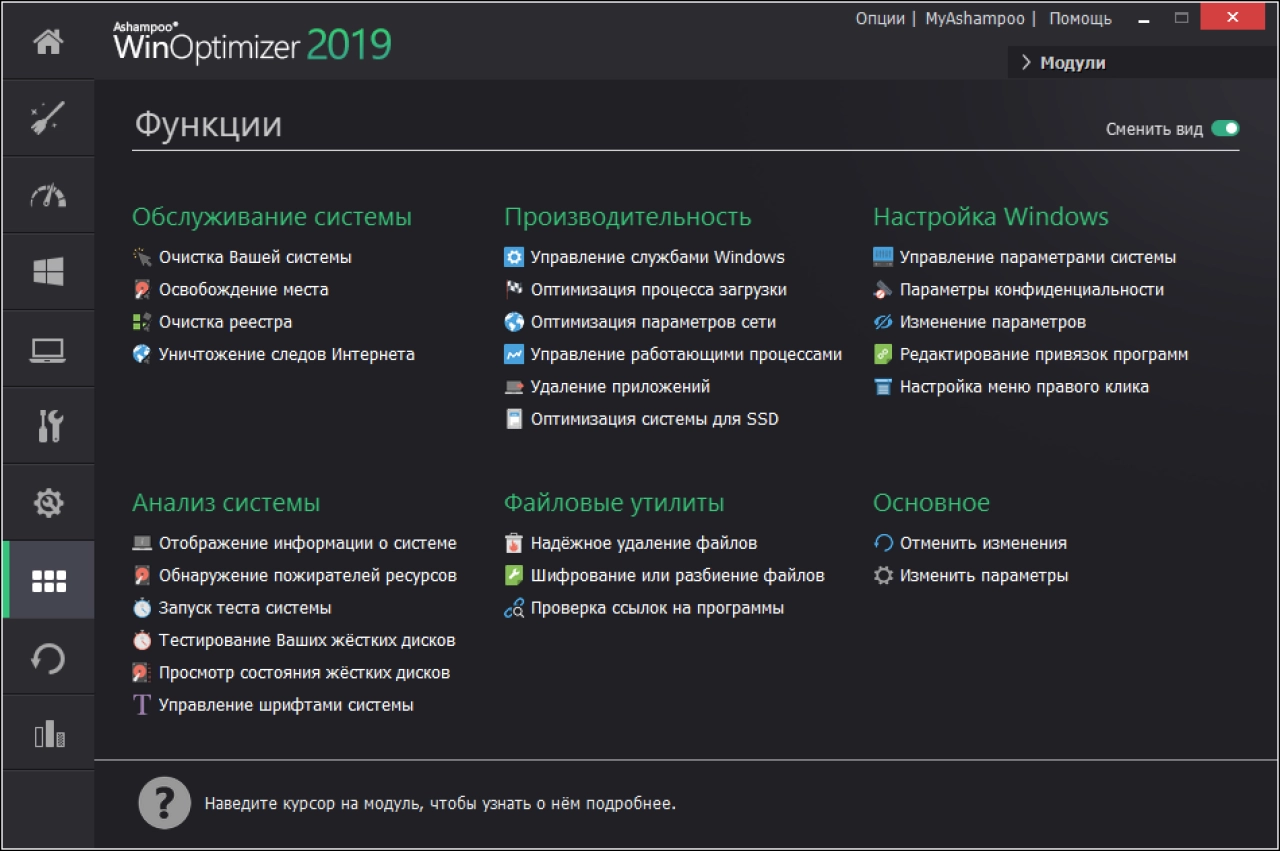1280x851 pixels.
Task: Click SSD icon beside Оптимизация системы для SSD
Action: click(x=514, y=419)
